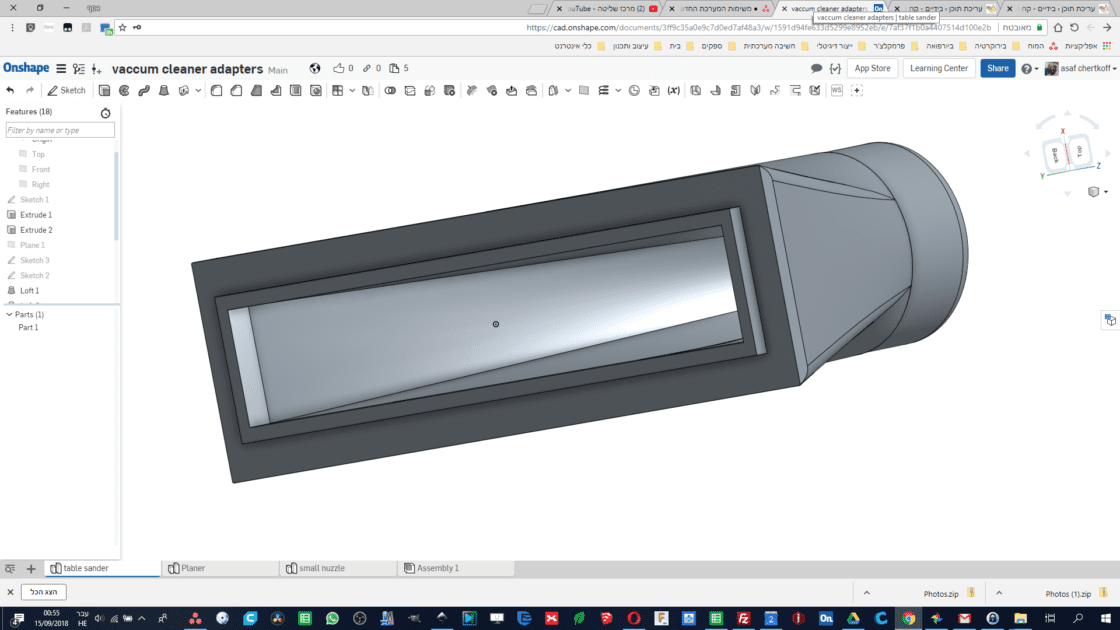Click the like thumbs-up counter
The height and width of the screenshot is (630, 1120).
coord(343,69)
